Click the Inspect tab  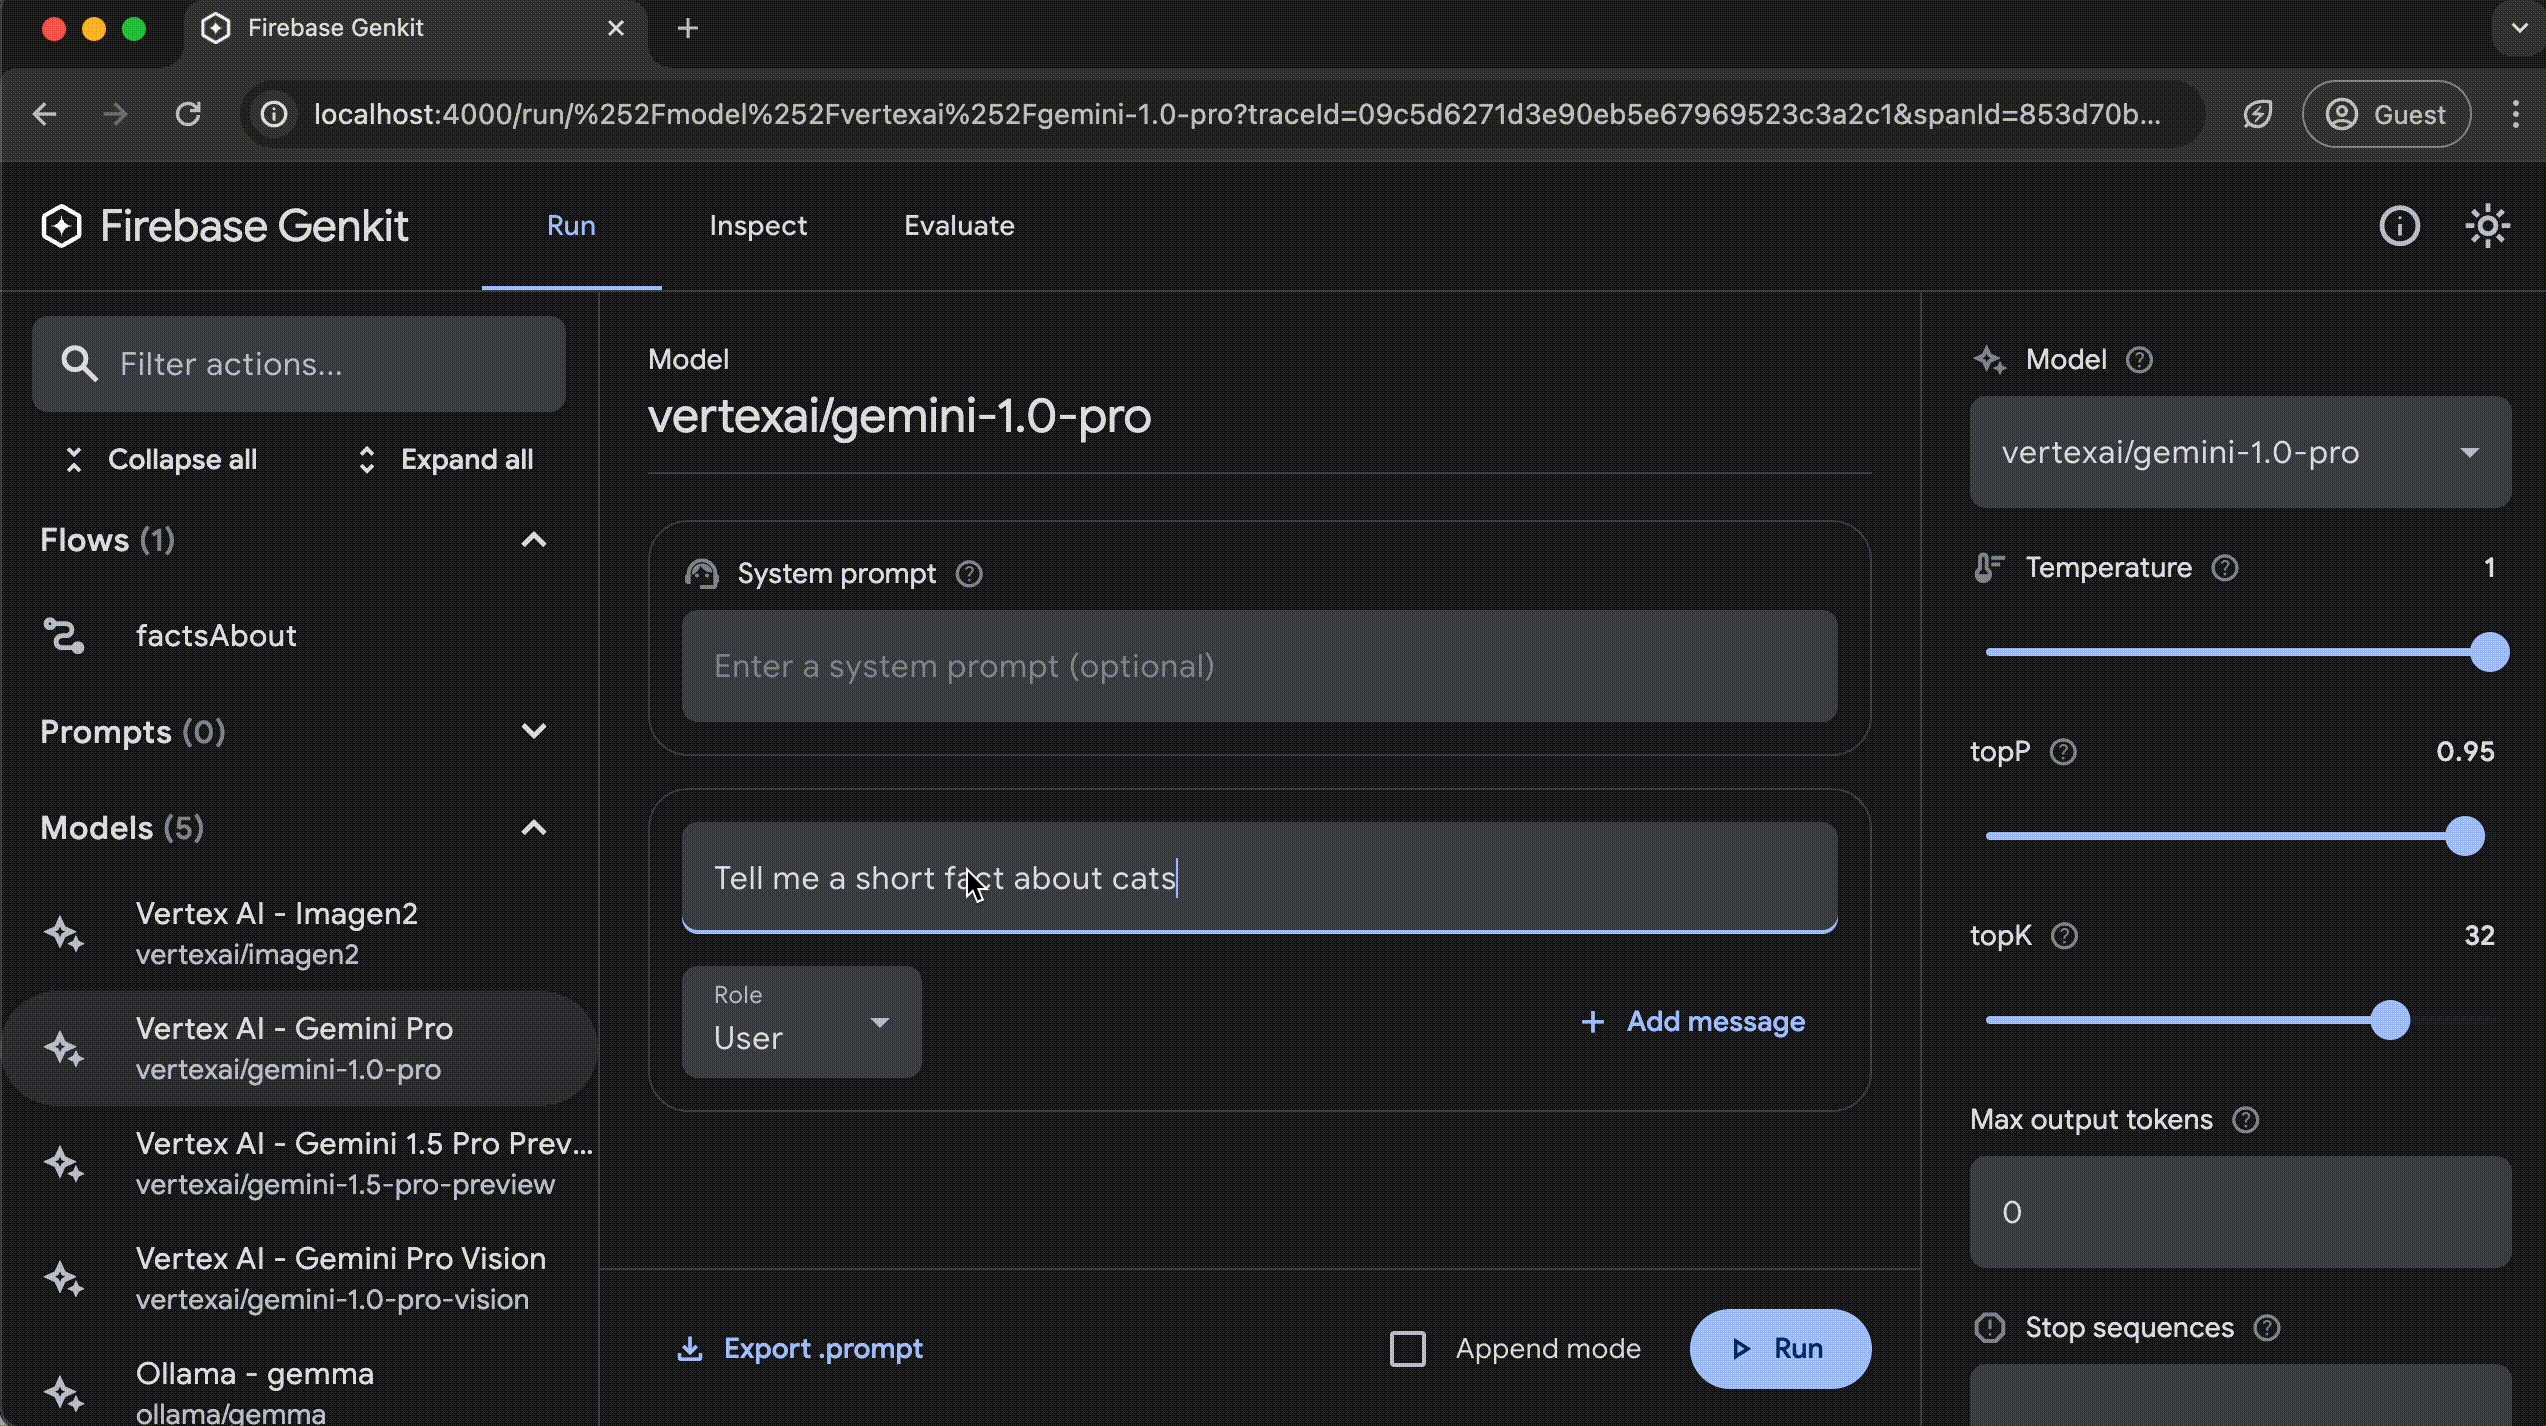(759, 226)
